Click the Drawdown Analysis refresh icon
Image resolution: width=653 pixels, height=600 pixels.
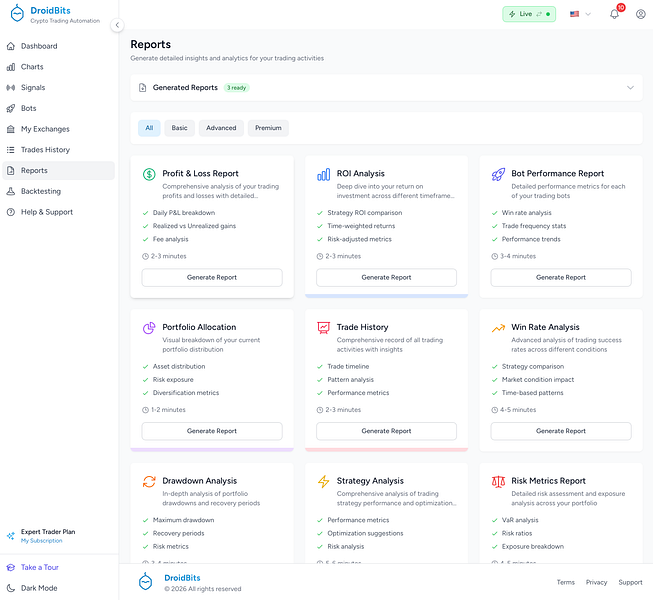149,481
